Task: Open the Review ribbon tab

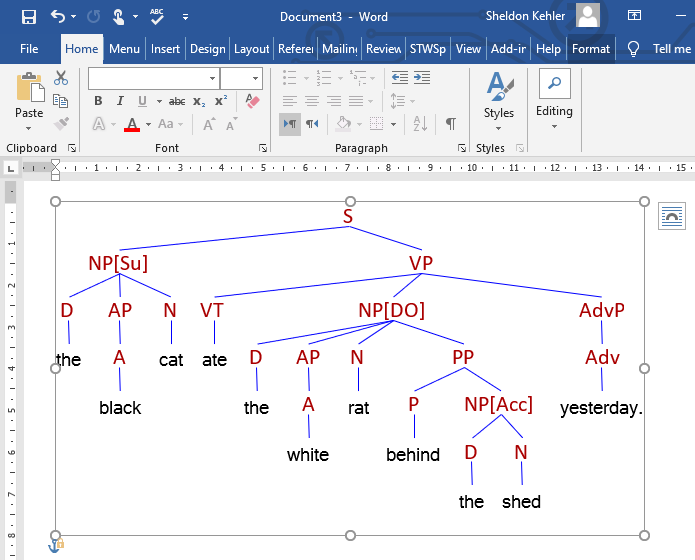Action: 383,49
